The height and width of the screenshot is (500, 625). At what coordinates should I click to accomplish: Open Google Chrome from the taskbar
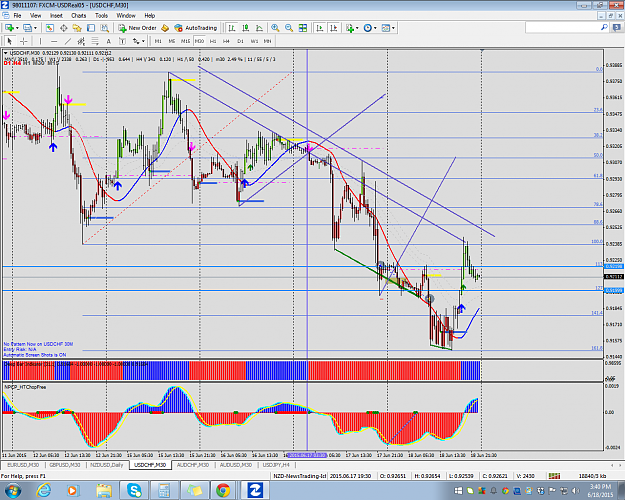click(x=223, y=490)
